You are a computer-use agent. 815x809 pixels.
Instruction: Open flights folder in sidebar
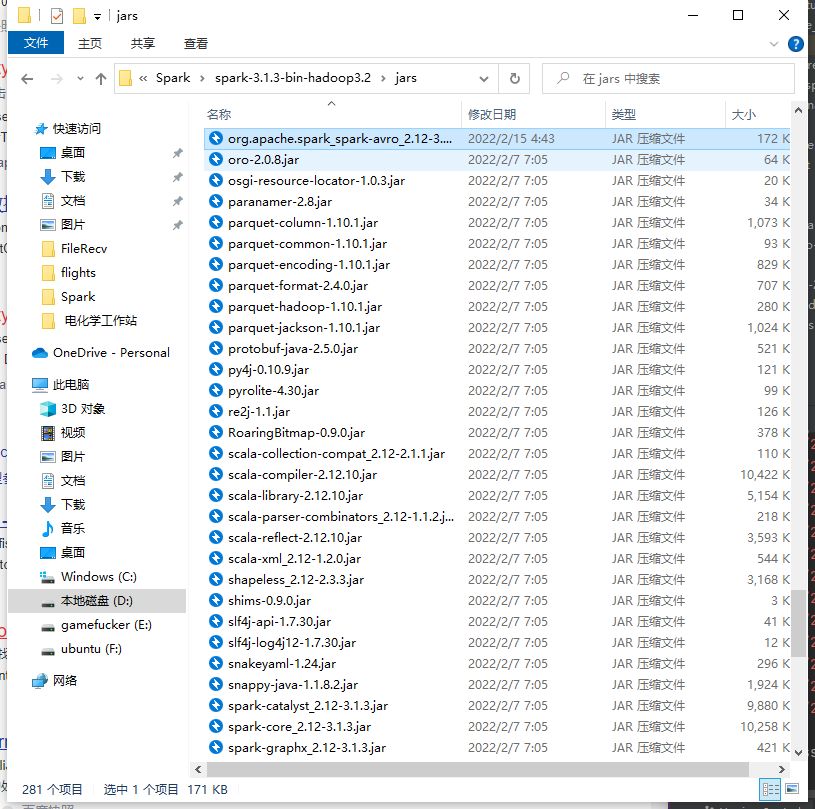point(78,272)
